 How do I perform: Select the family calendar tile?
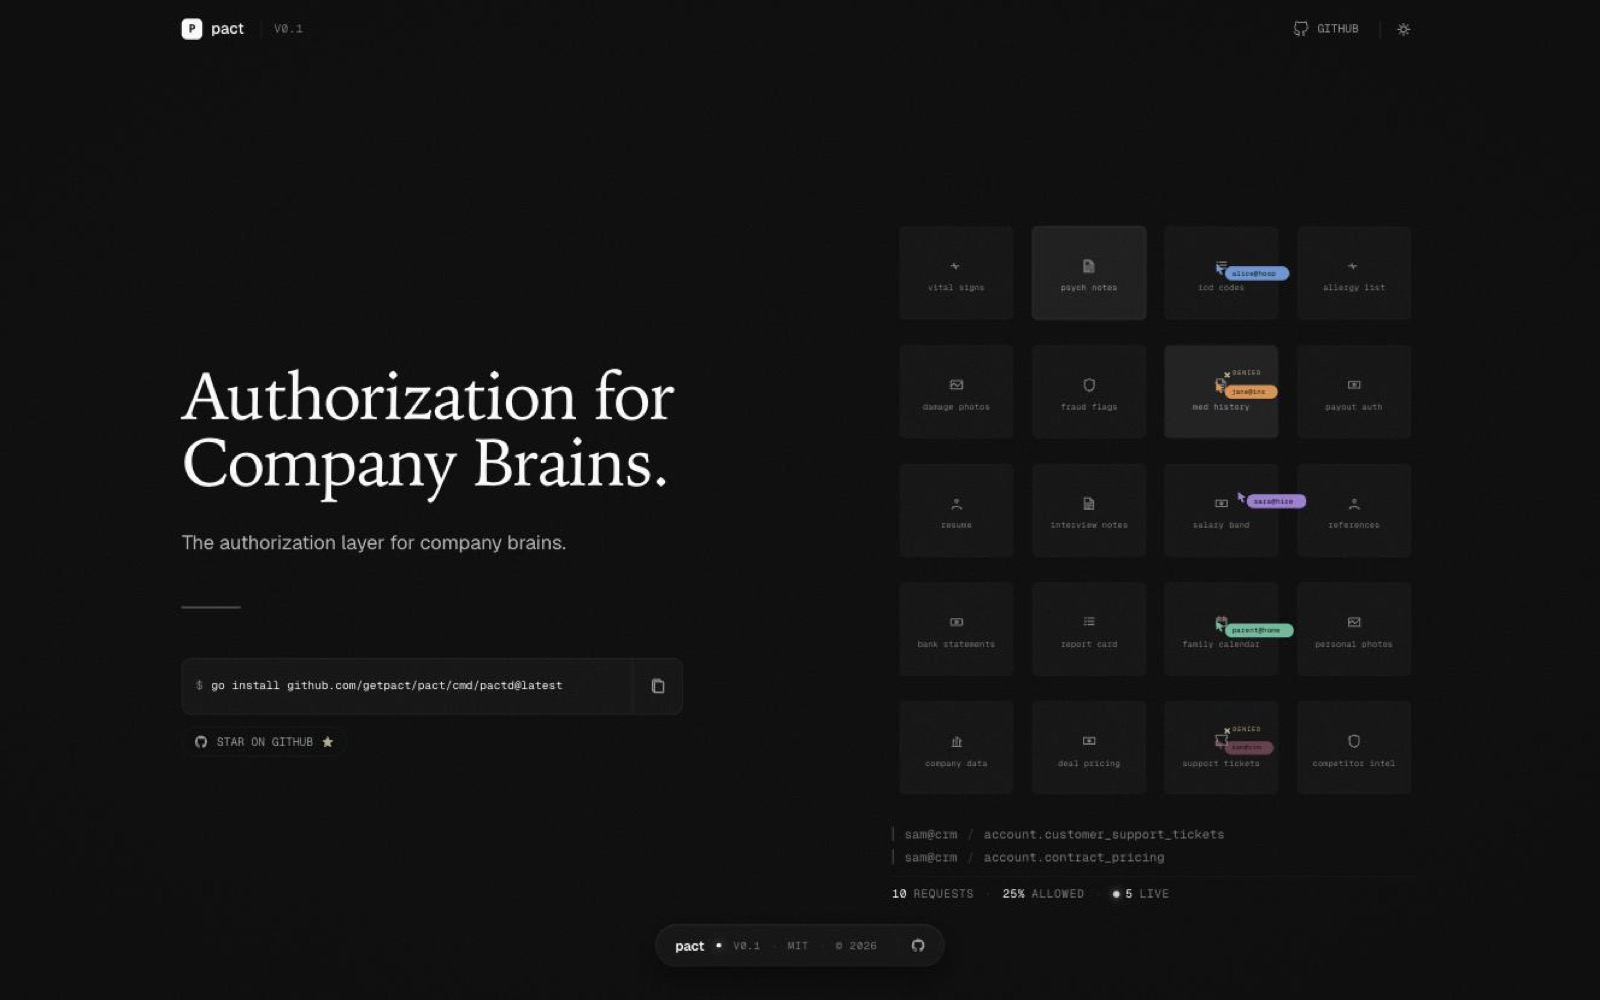[x=1221, y=629]
